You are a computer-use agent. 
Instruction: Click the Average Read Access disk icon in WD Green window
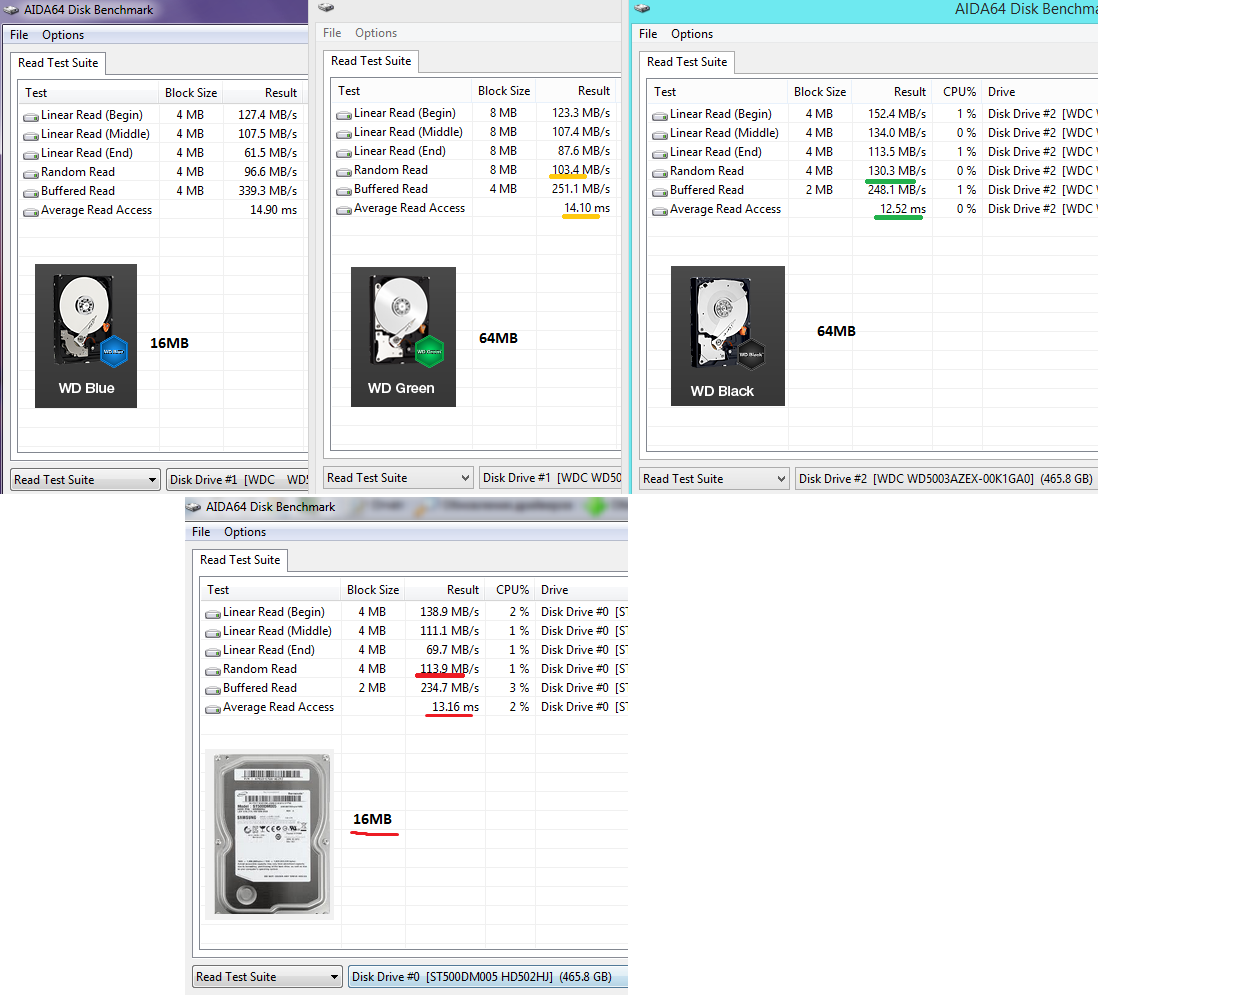click(x=344, y=209)
